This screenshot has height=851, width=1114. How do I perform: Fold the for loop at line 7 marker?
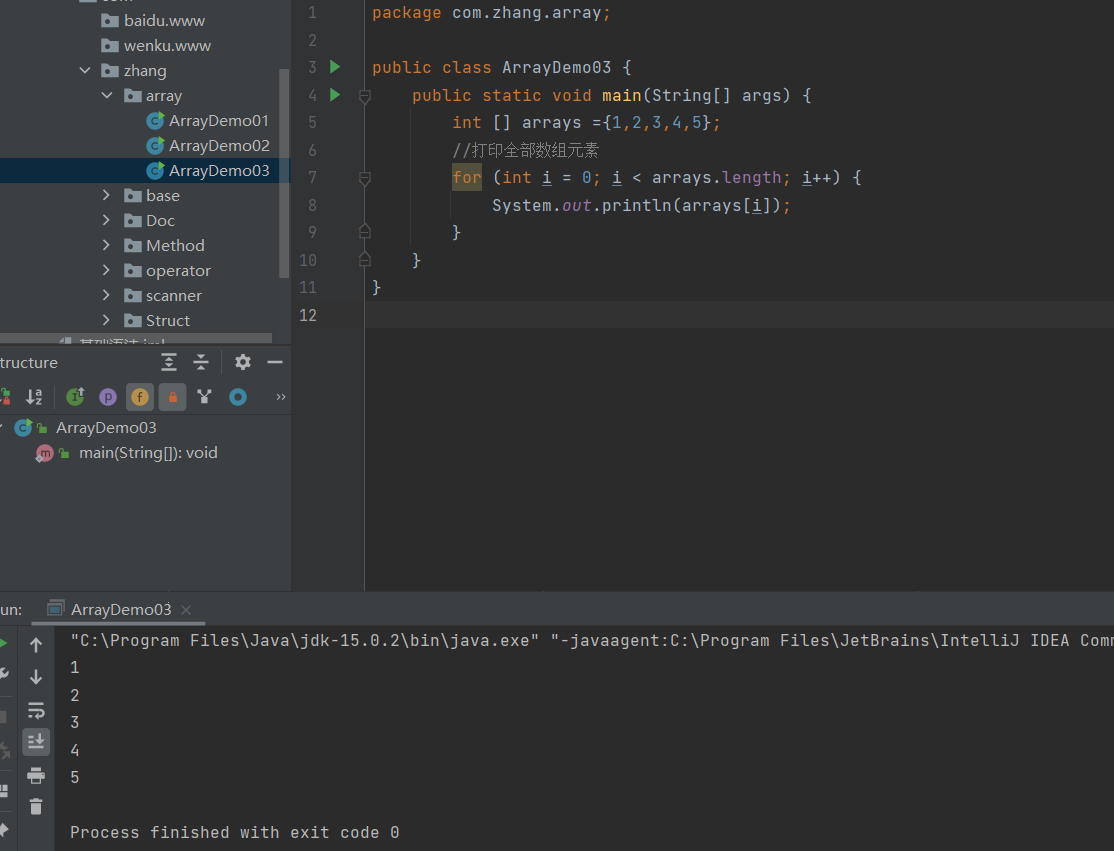point(364,178)
